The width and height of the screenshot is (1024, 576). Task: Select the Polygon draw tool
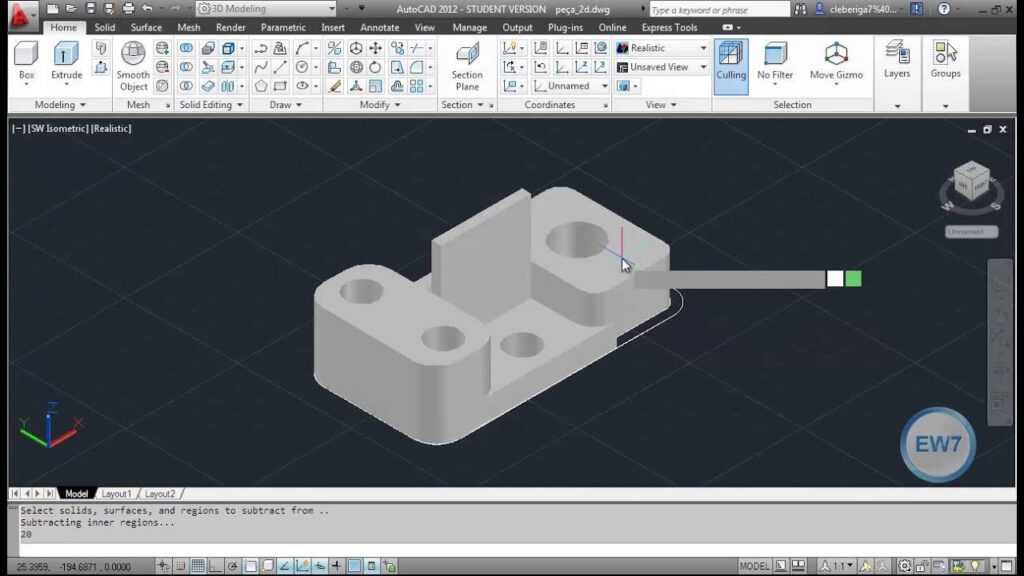pos(261,86)
